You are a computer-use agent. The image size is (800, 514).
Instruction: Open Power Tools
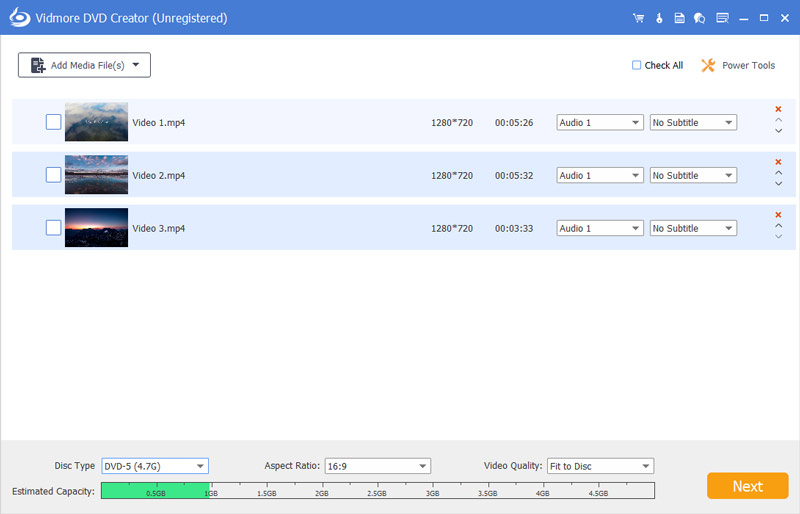click(738, 65)
